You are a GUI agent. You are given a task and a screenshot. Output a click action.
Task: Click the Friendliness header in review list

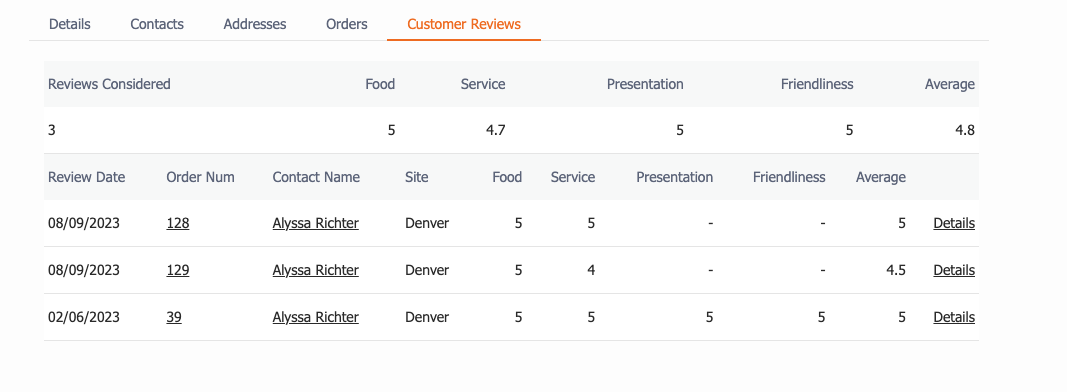click(x=789, y=177)
